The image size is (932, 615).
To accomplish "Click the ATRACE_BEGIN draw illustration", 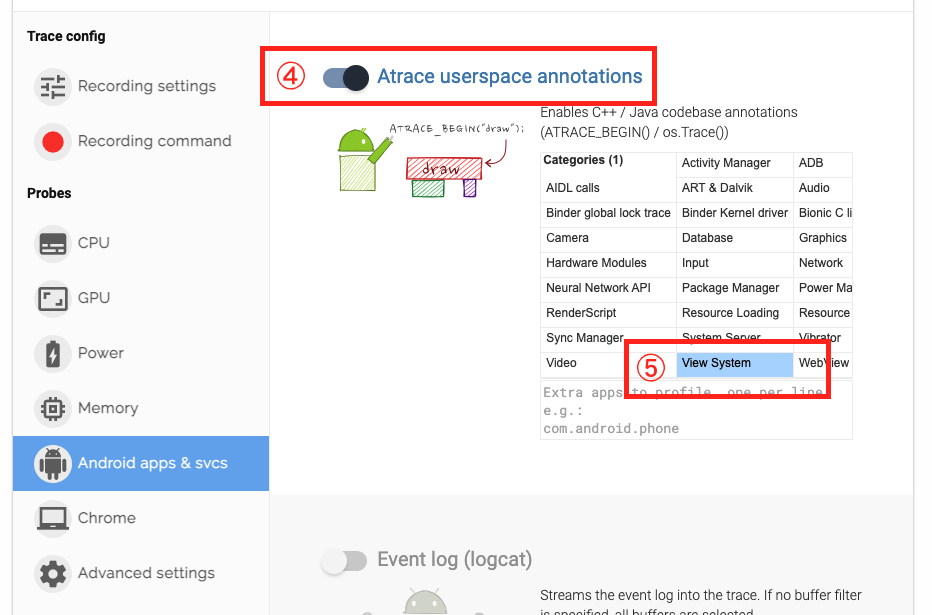I will click(x=431, y=159).
